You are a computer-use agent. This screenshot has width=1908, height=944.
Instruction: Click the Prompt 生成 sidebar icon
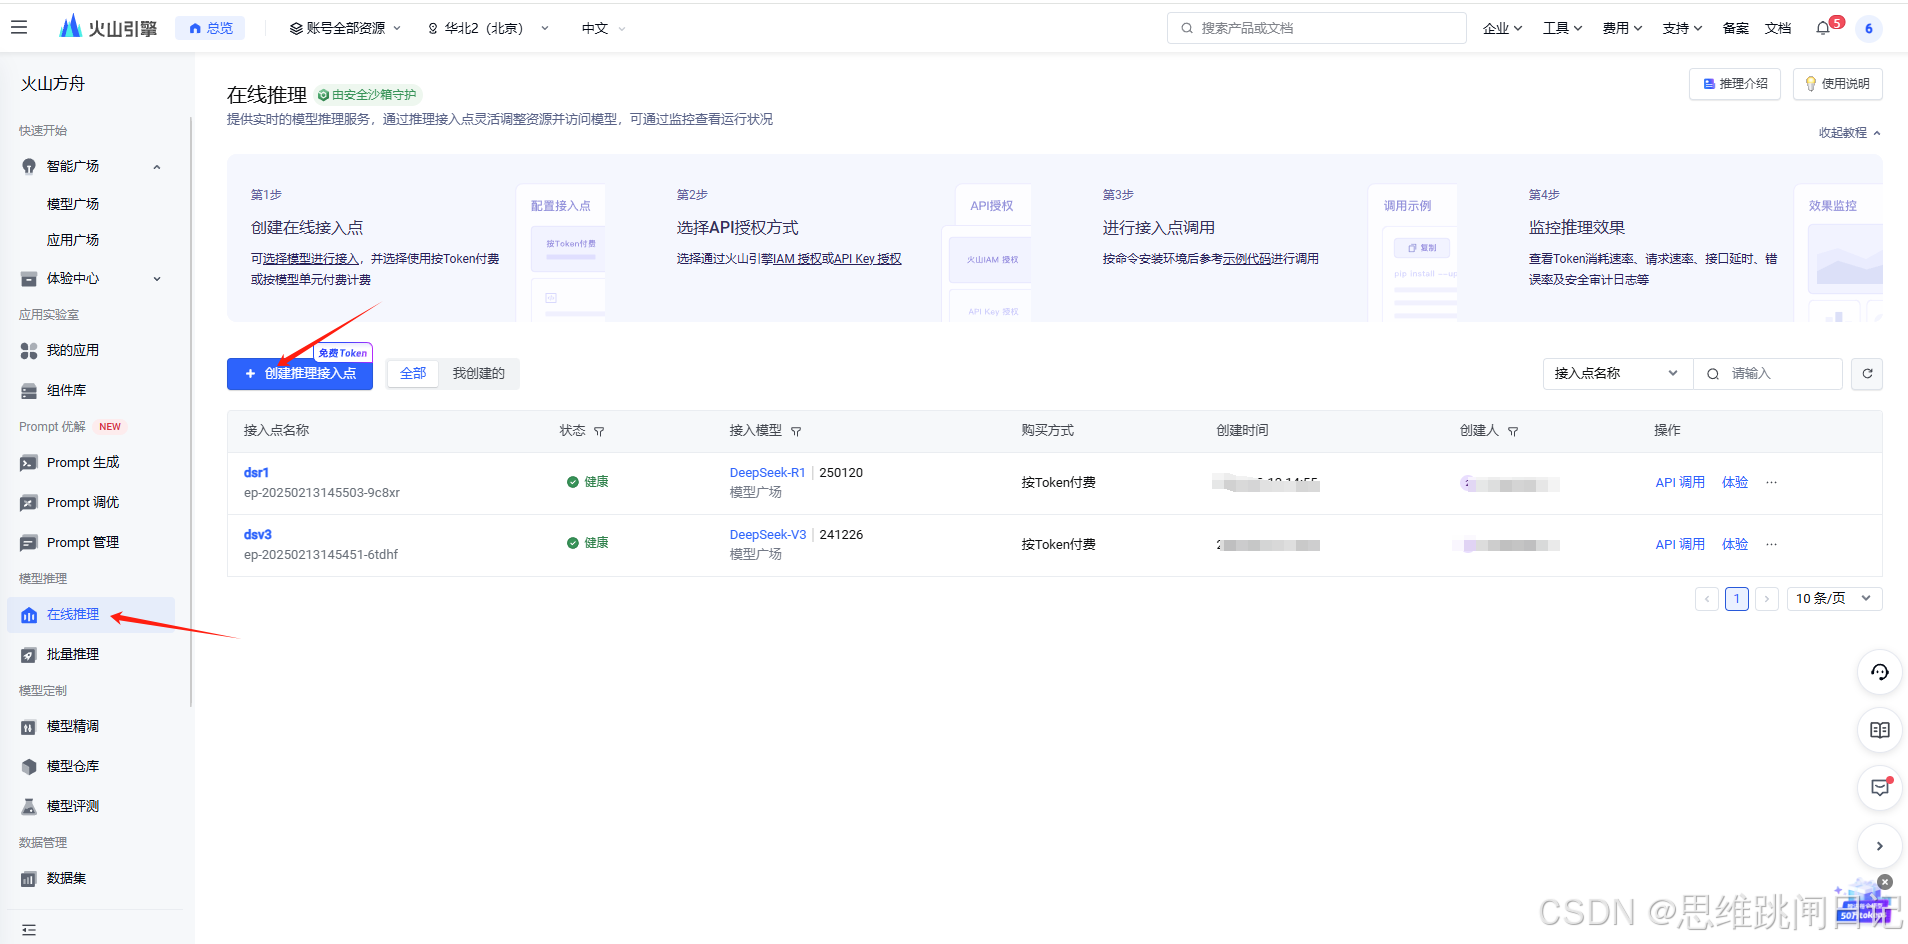coord(29,463)
